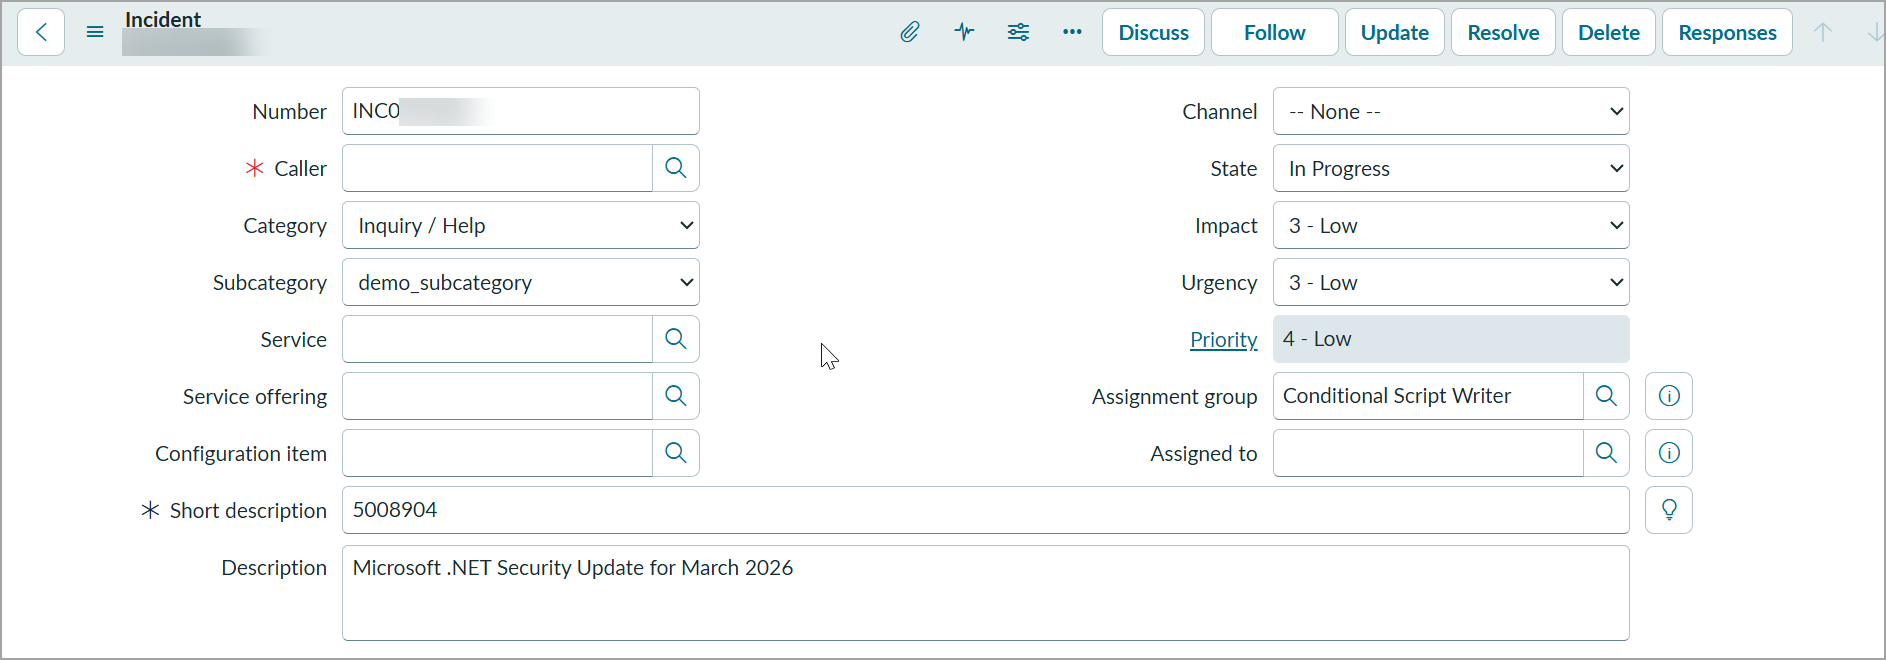The height and width of the screenshot is (660, 1886).
Task: Click the Delete button
Action: pos(1609,32)
